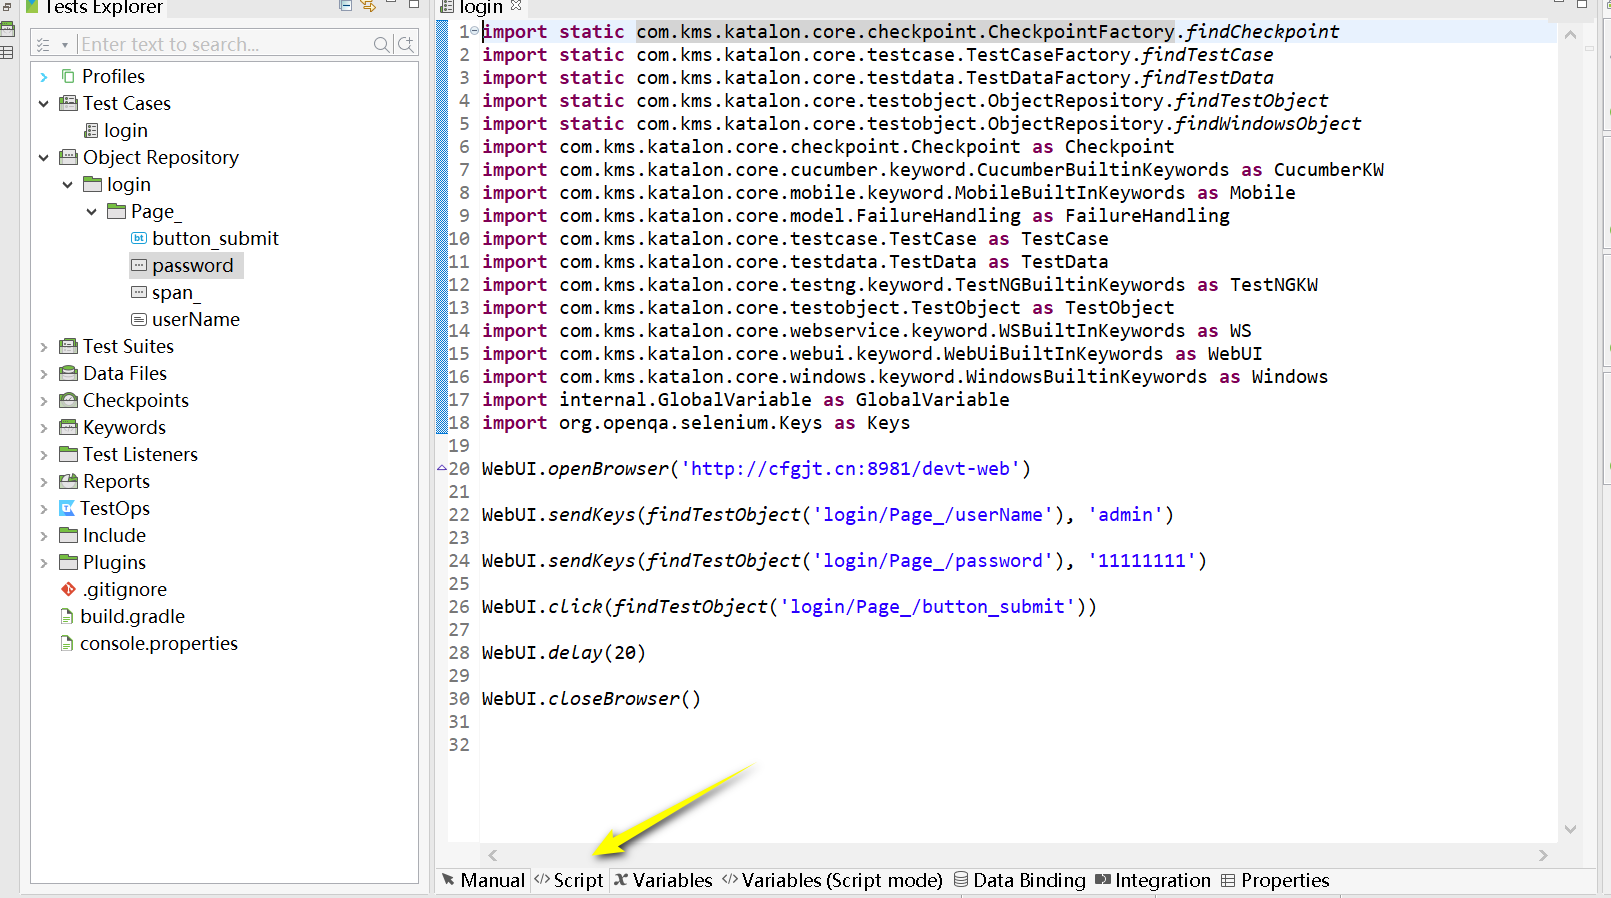Select the login editor tab
This screenshot has width=1611, height=898.
pos(480,7)
